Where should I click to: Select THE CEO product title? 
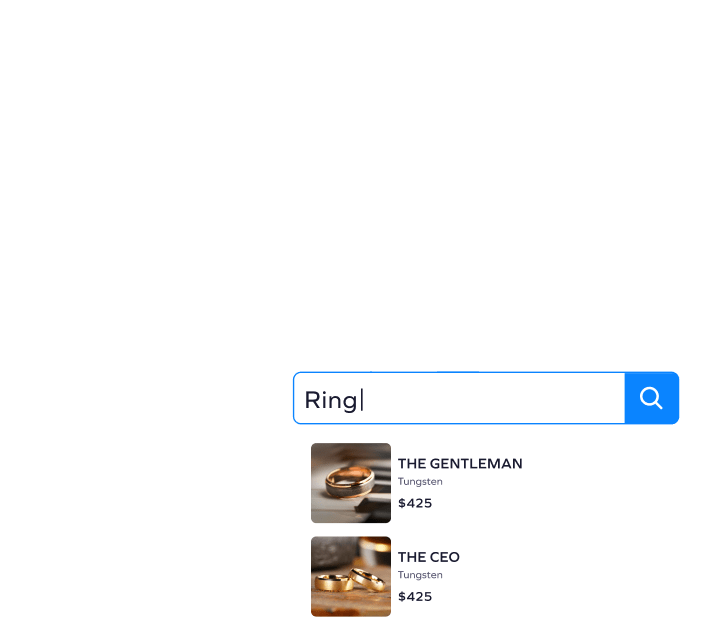click(x=429, y=557)
